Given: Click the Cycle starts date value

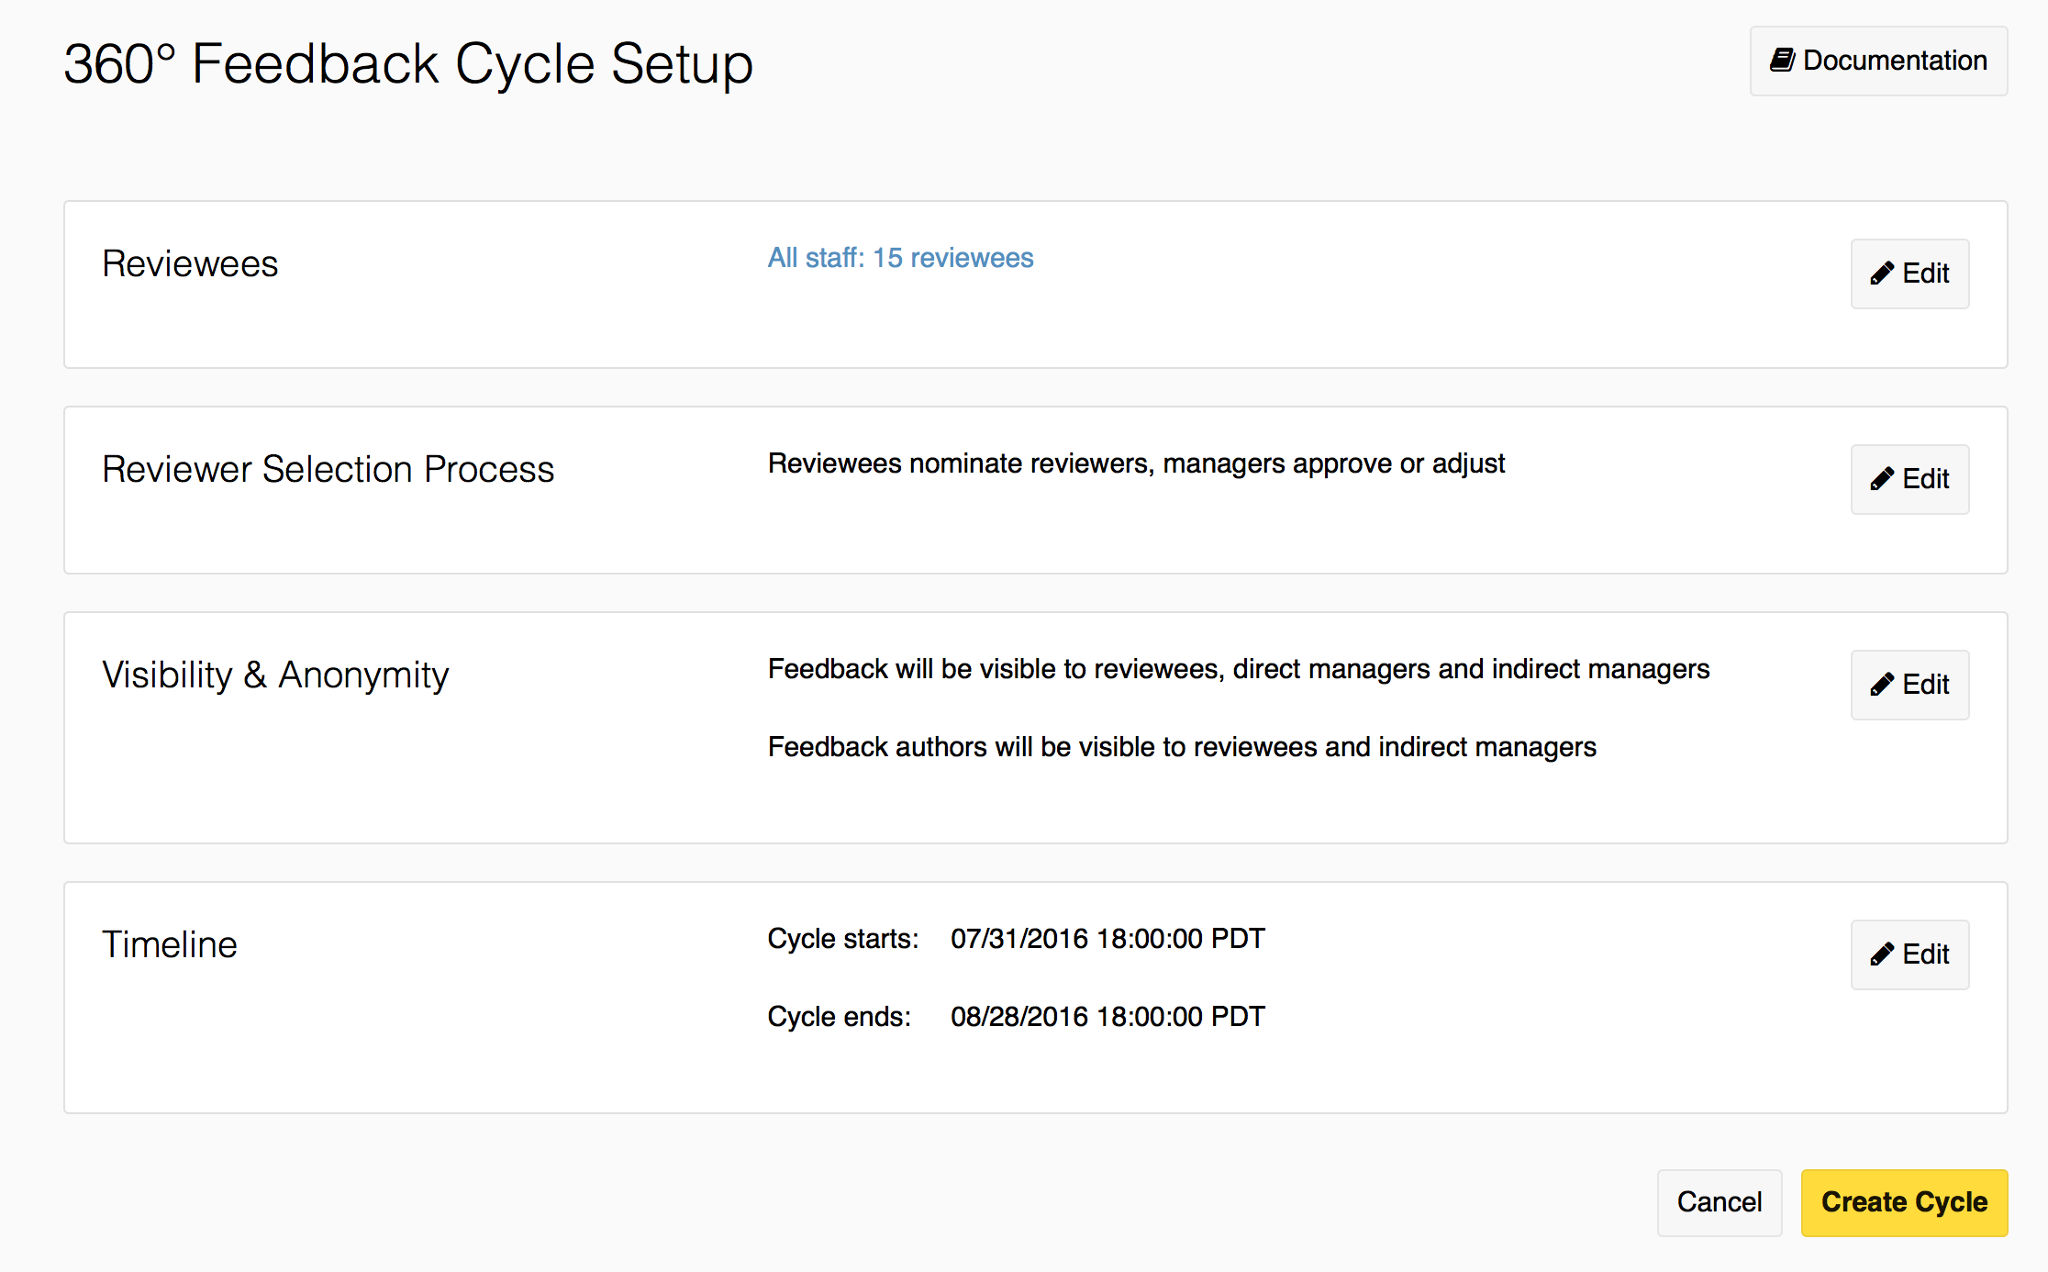Looking at the screenshot, I should click(1107, 939).
